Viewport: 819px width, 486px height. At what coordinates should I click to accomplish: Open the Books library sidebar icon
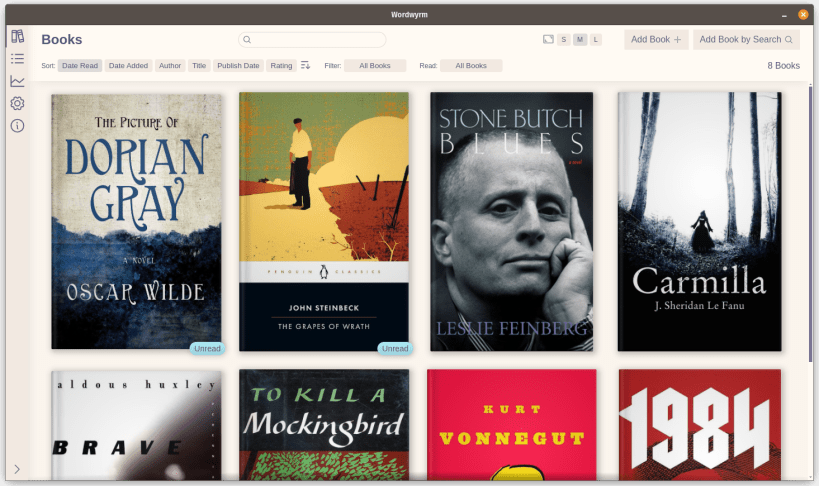point(17,36)
